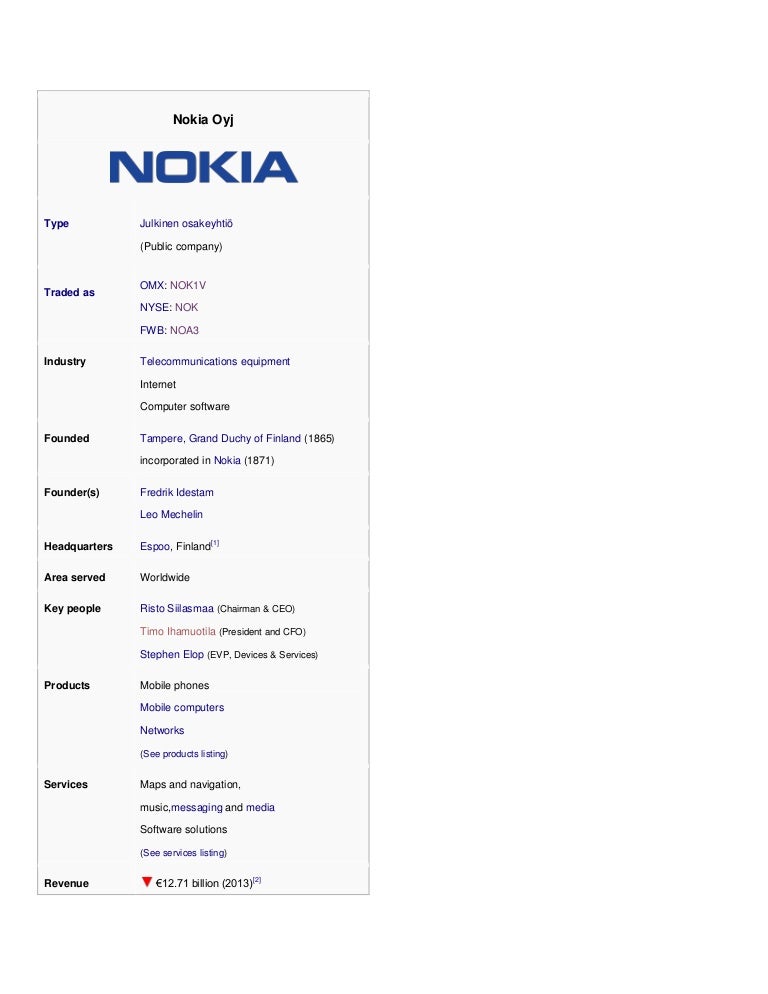768x994 pixels.
Task: Click the red revenue decrease arrow
Action: [146, 882]
